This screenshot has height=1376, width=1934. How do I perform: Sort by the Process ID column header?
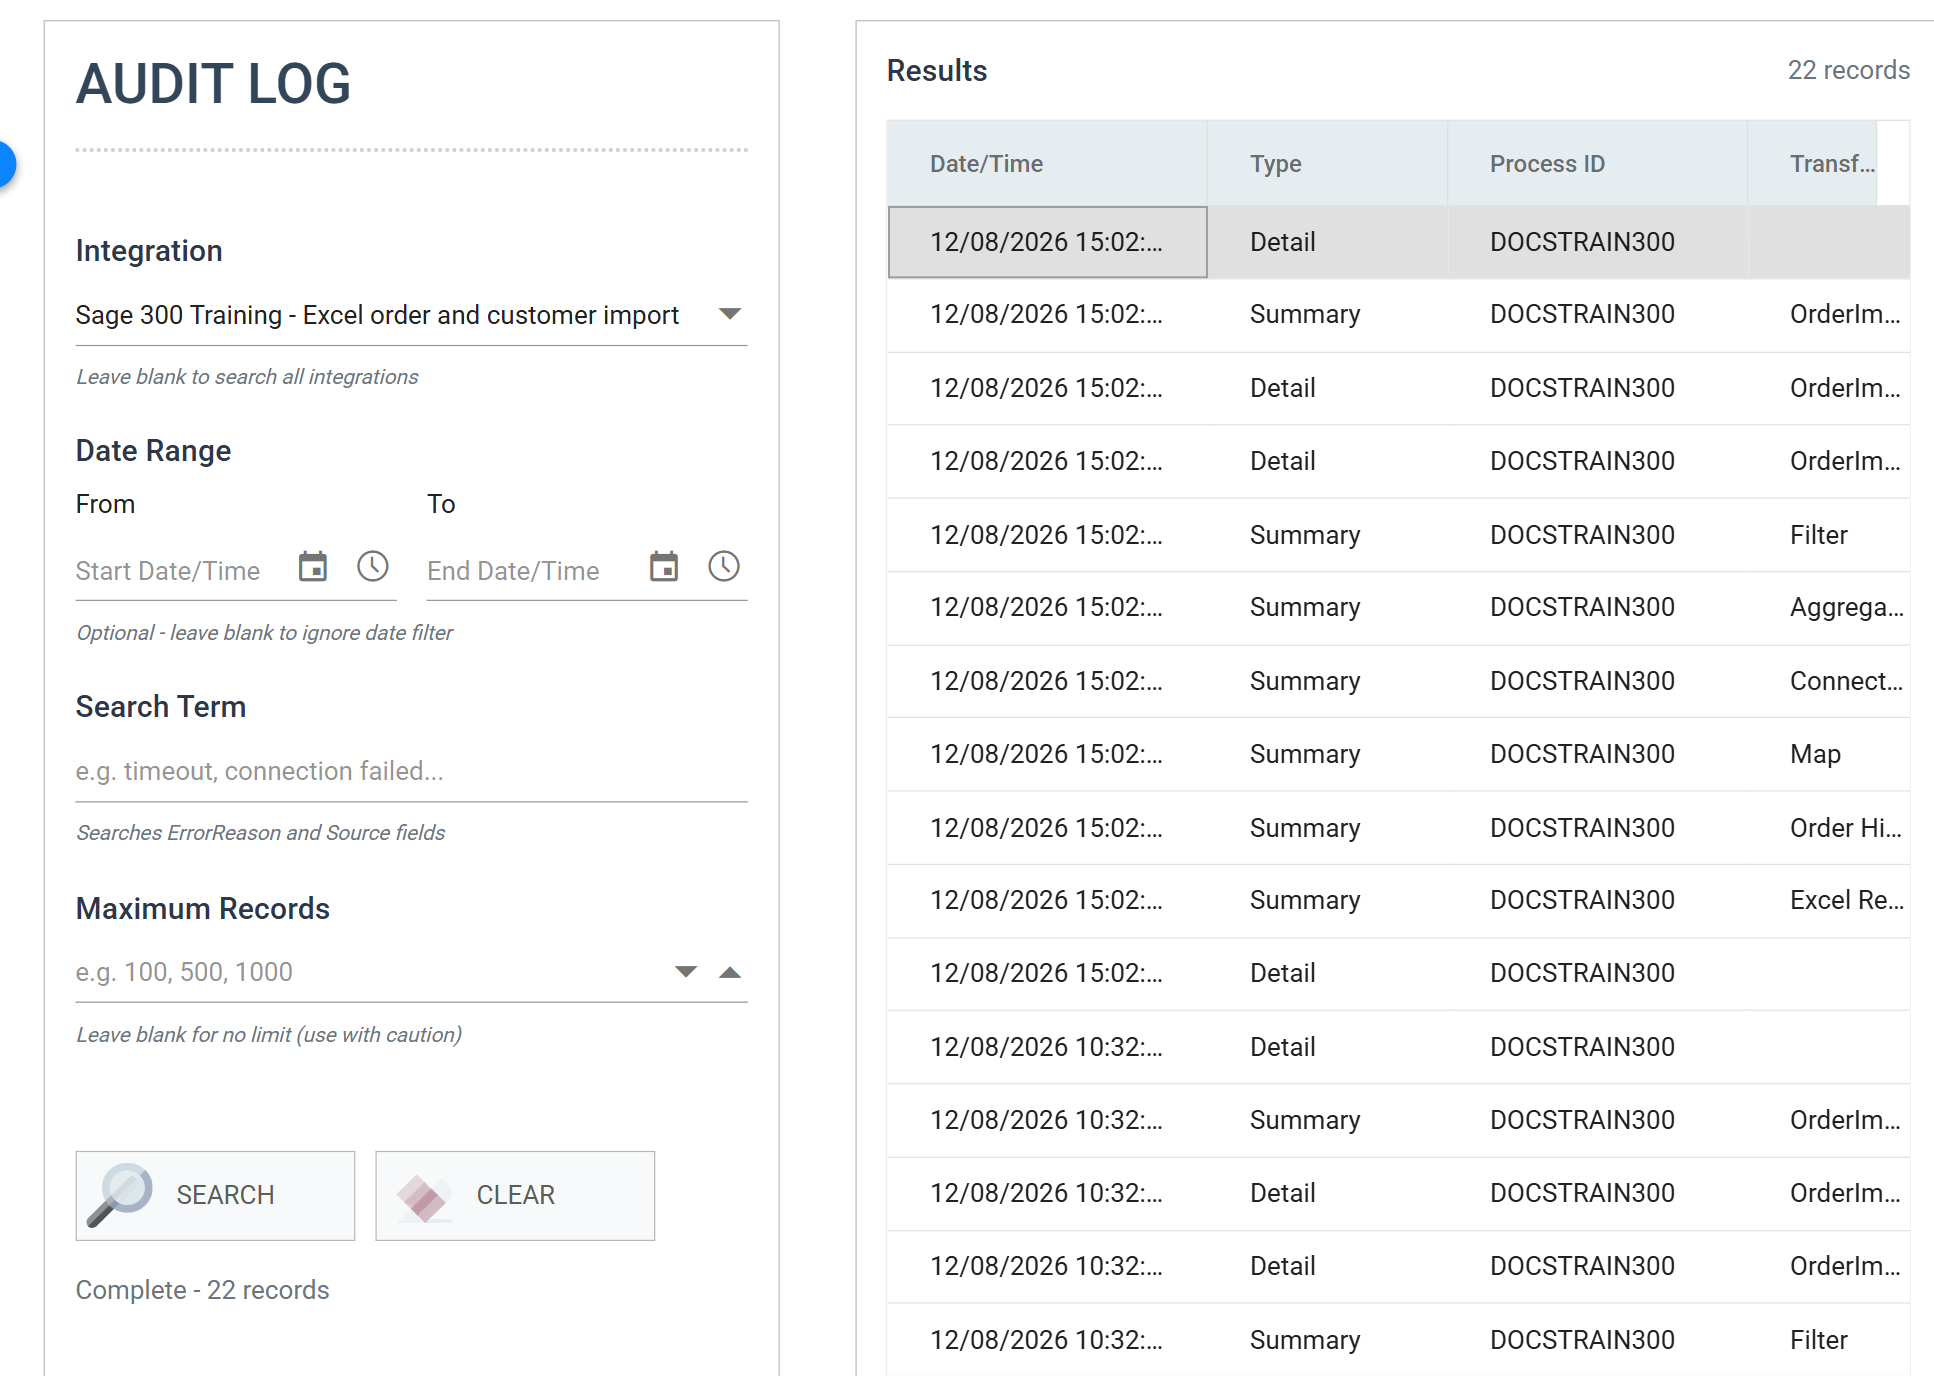(x=1597, y=164)
